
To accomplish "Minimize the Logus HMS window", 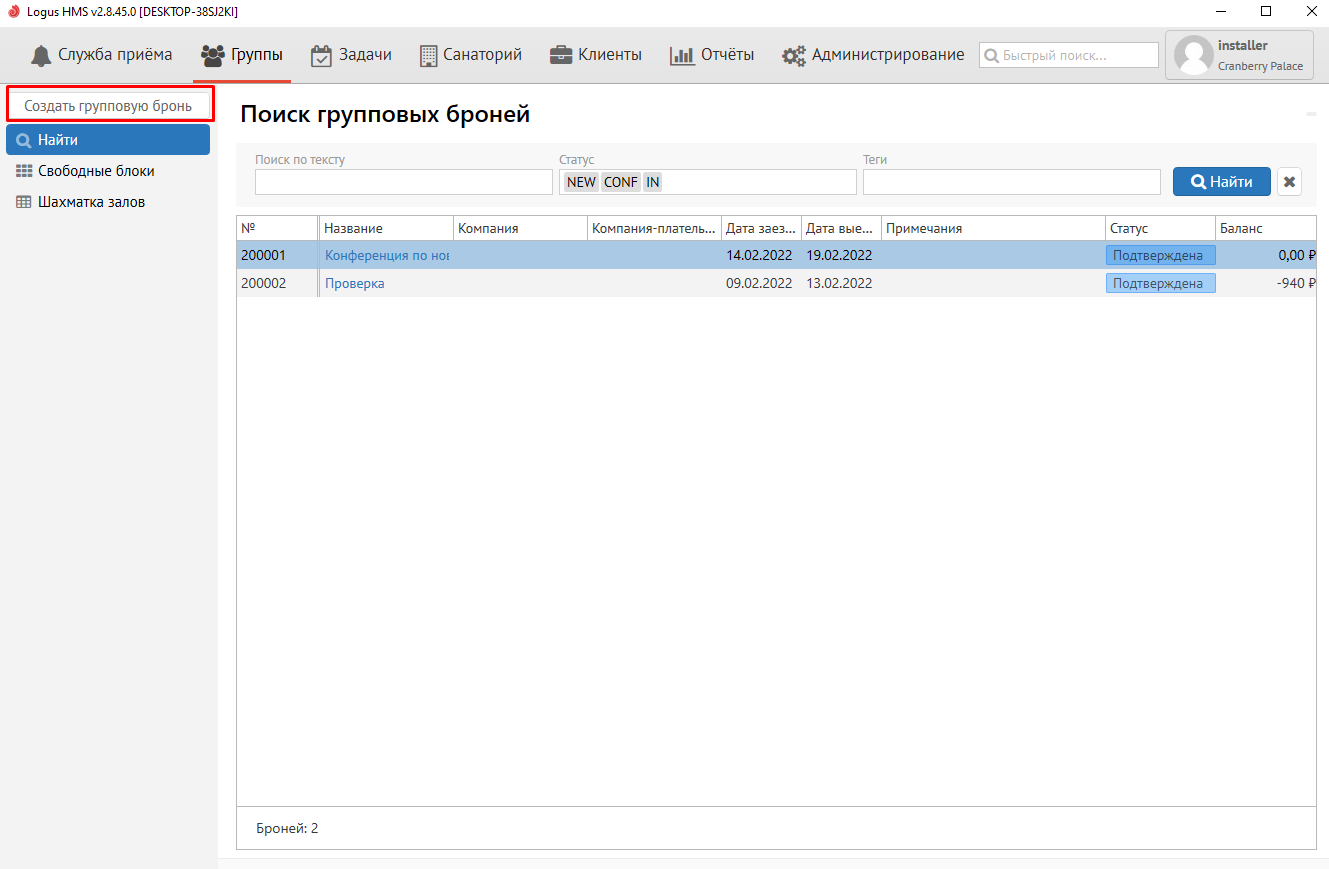I will (x=1221, y=12).
